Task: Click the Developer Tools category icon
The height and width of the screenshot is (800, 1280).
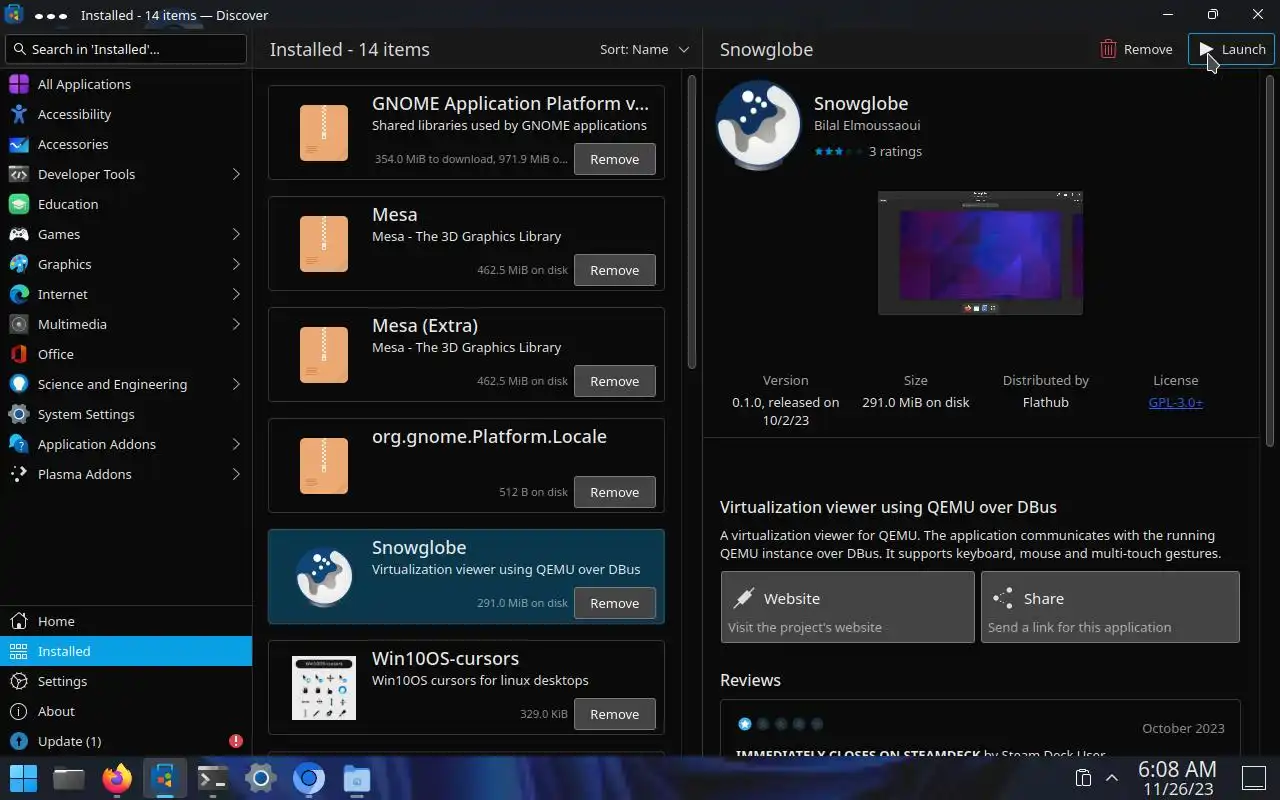Action: (x=19, y=174)
